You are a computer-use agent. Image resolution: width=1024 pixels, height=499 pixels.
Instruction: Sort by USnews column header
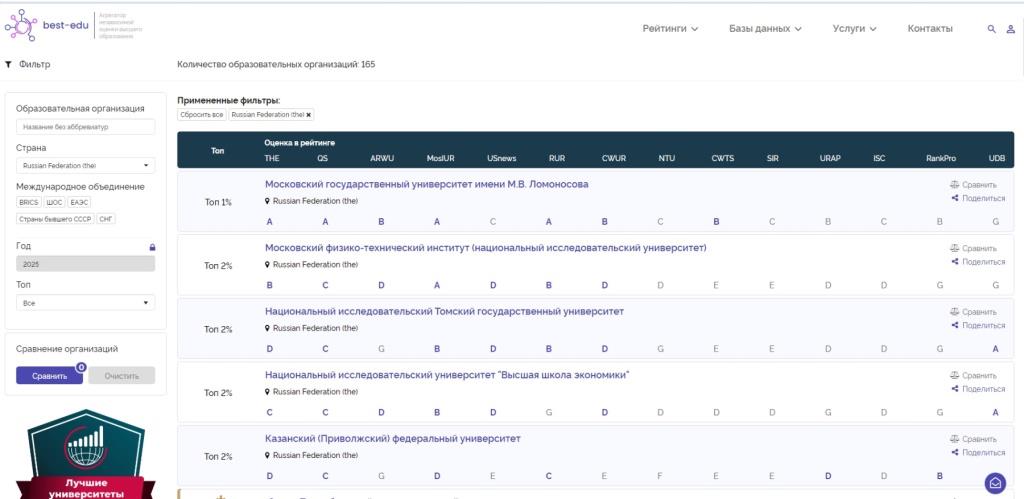[x=502, y=158]
